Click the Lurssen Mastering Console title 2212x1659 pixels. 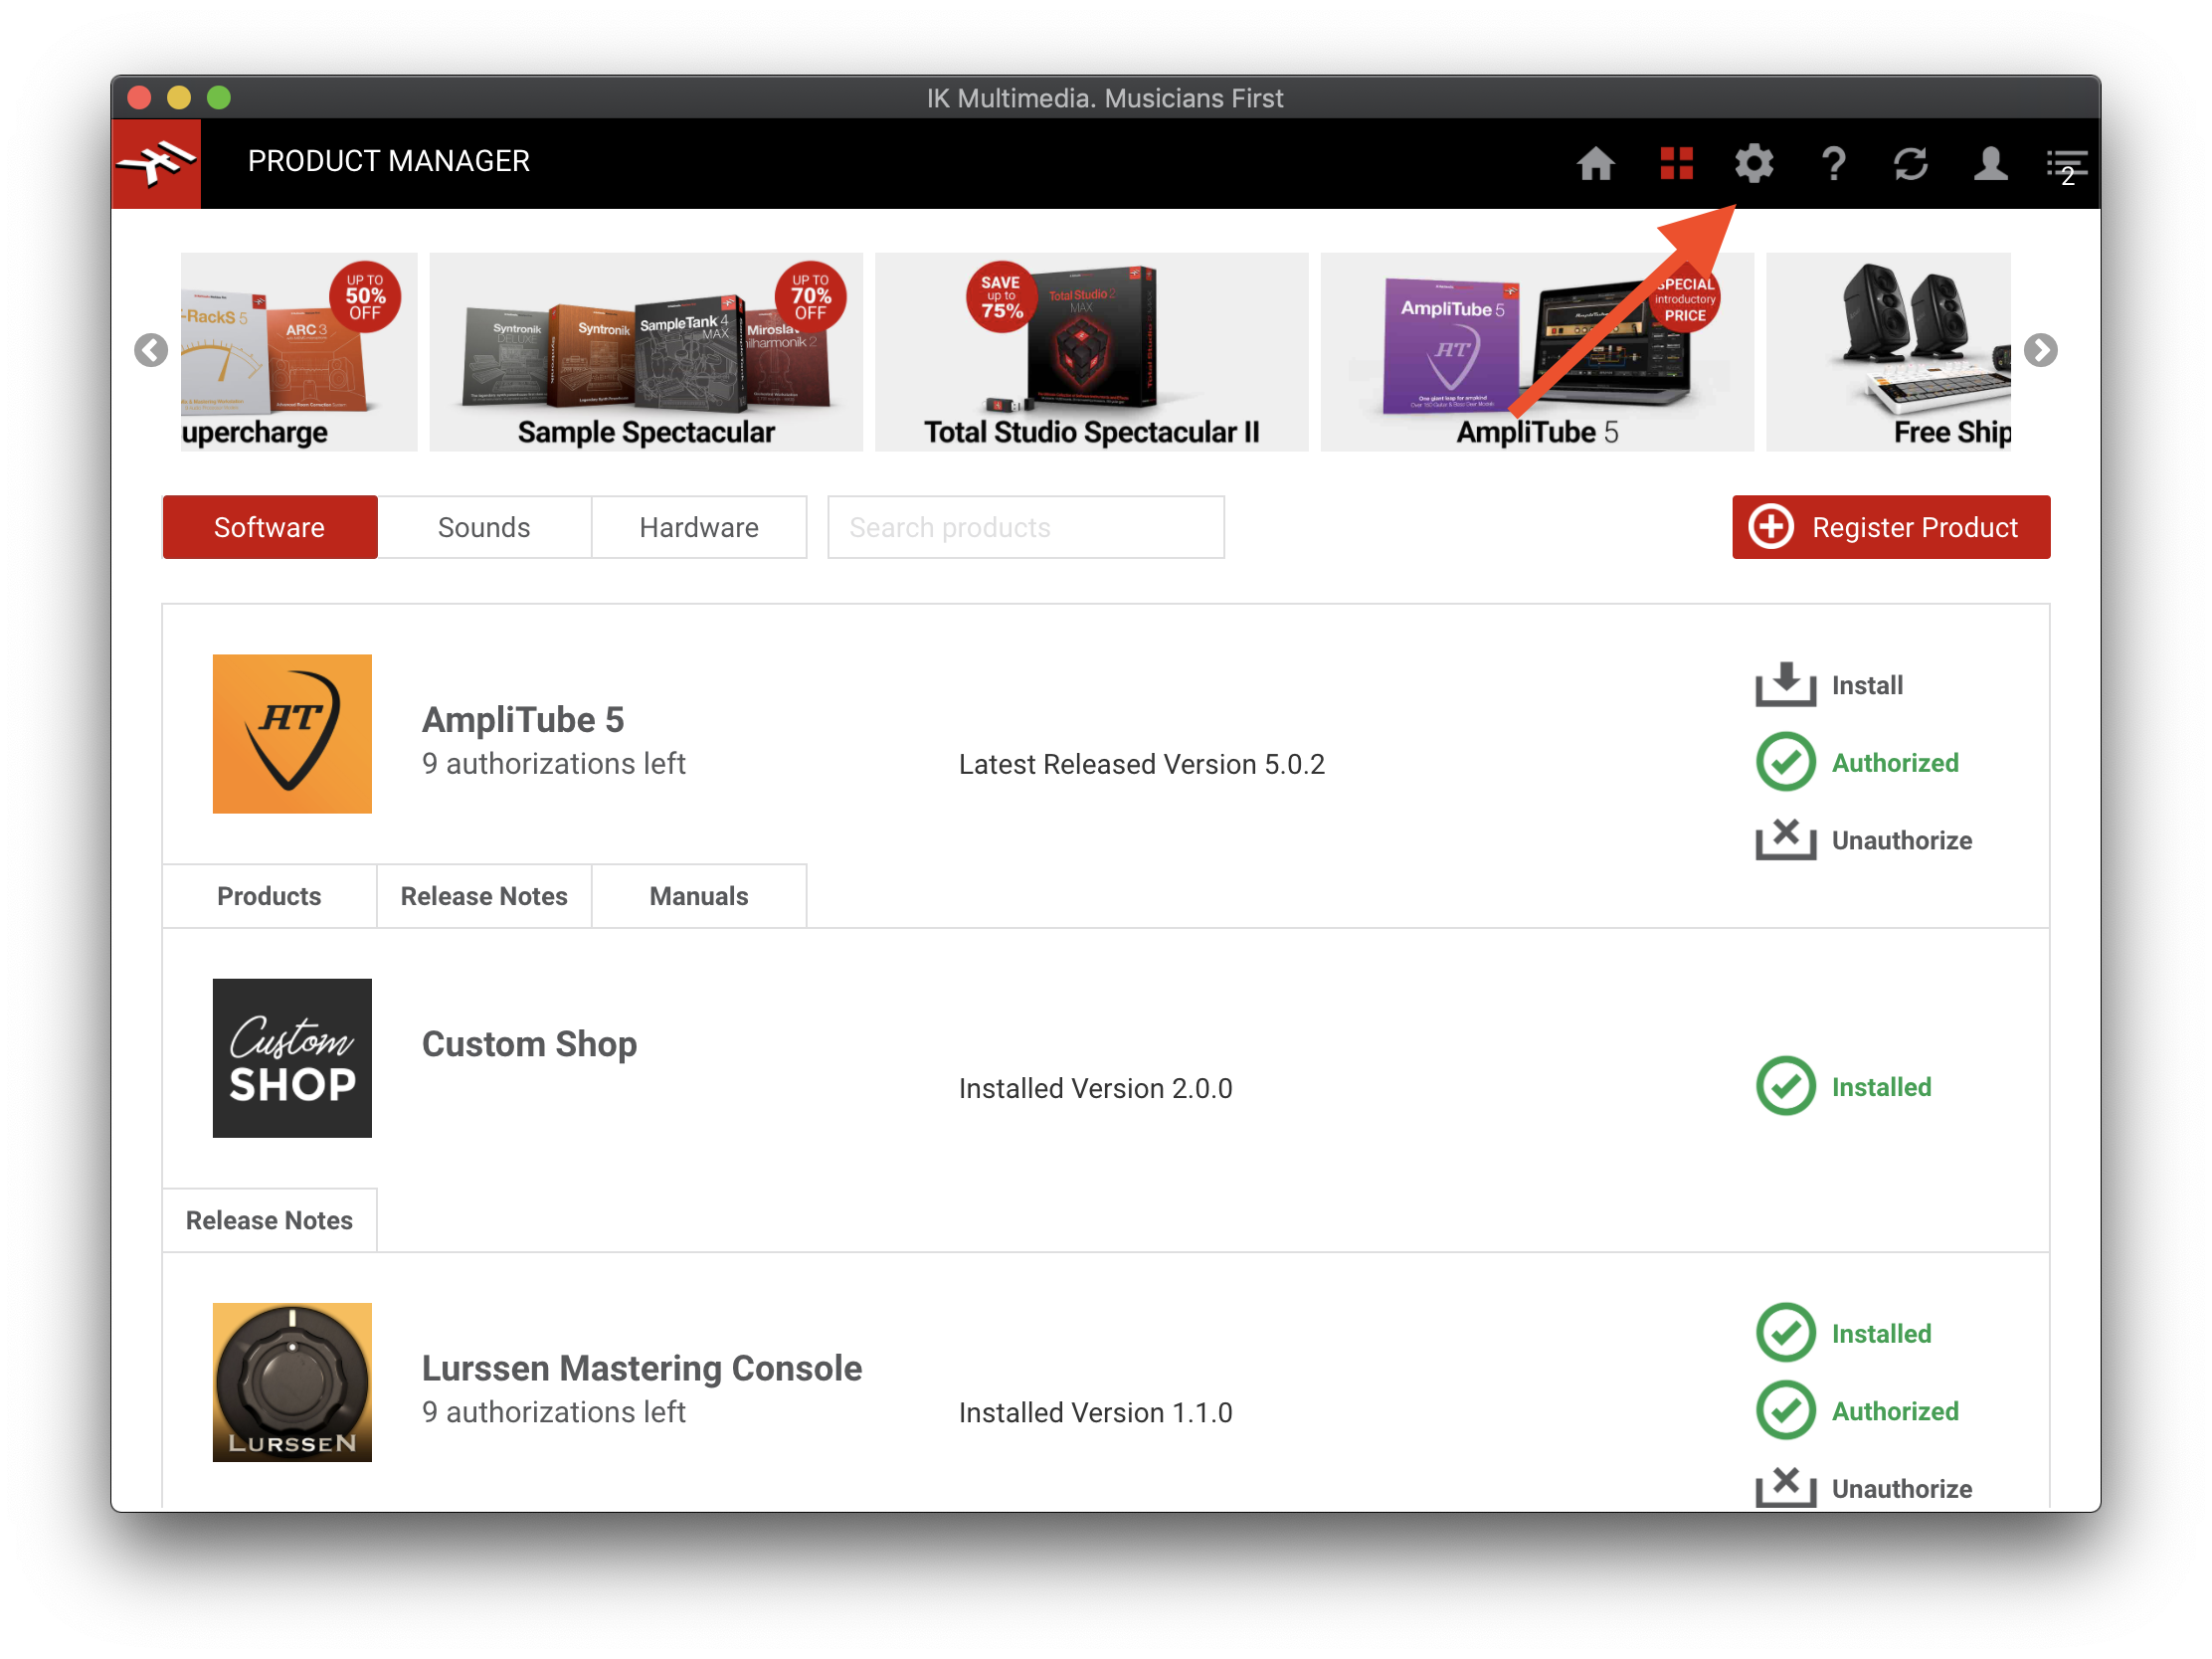click(x=642, y=1368)
